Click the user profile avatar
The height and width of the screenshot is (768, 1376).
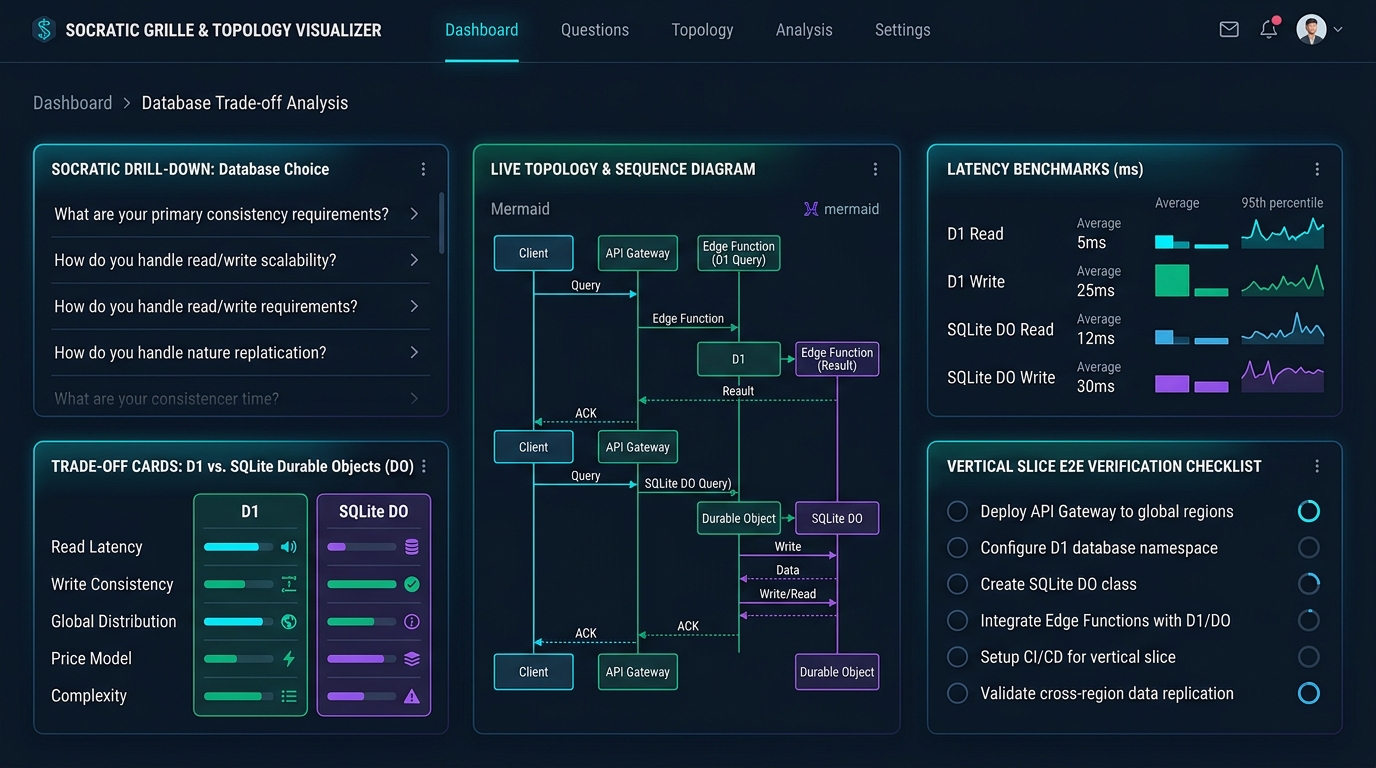click(1311, 29)
